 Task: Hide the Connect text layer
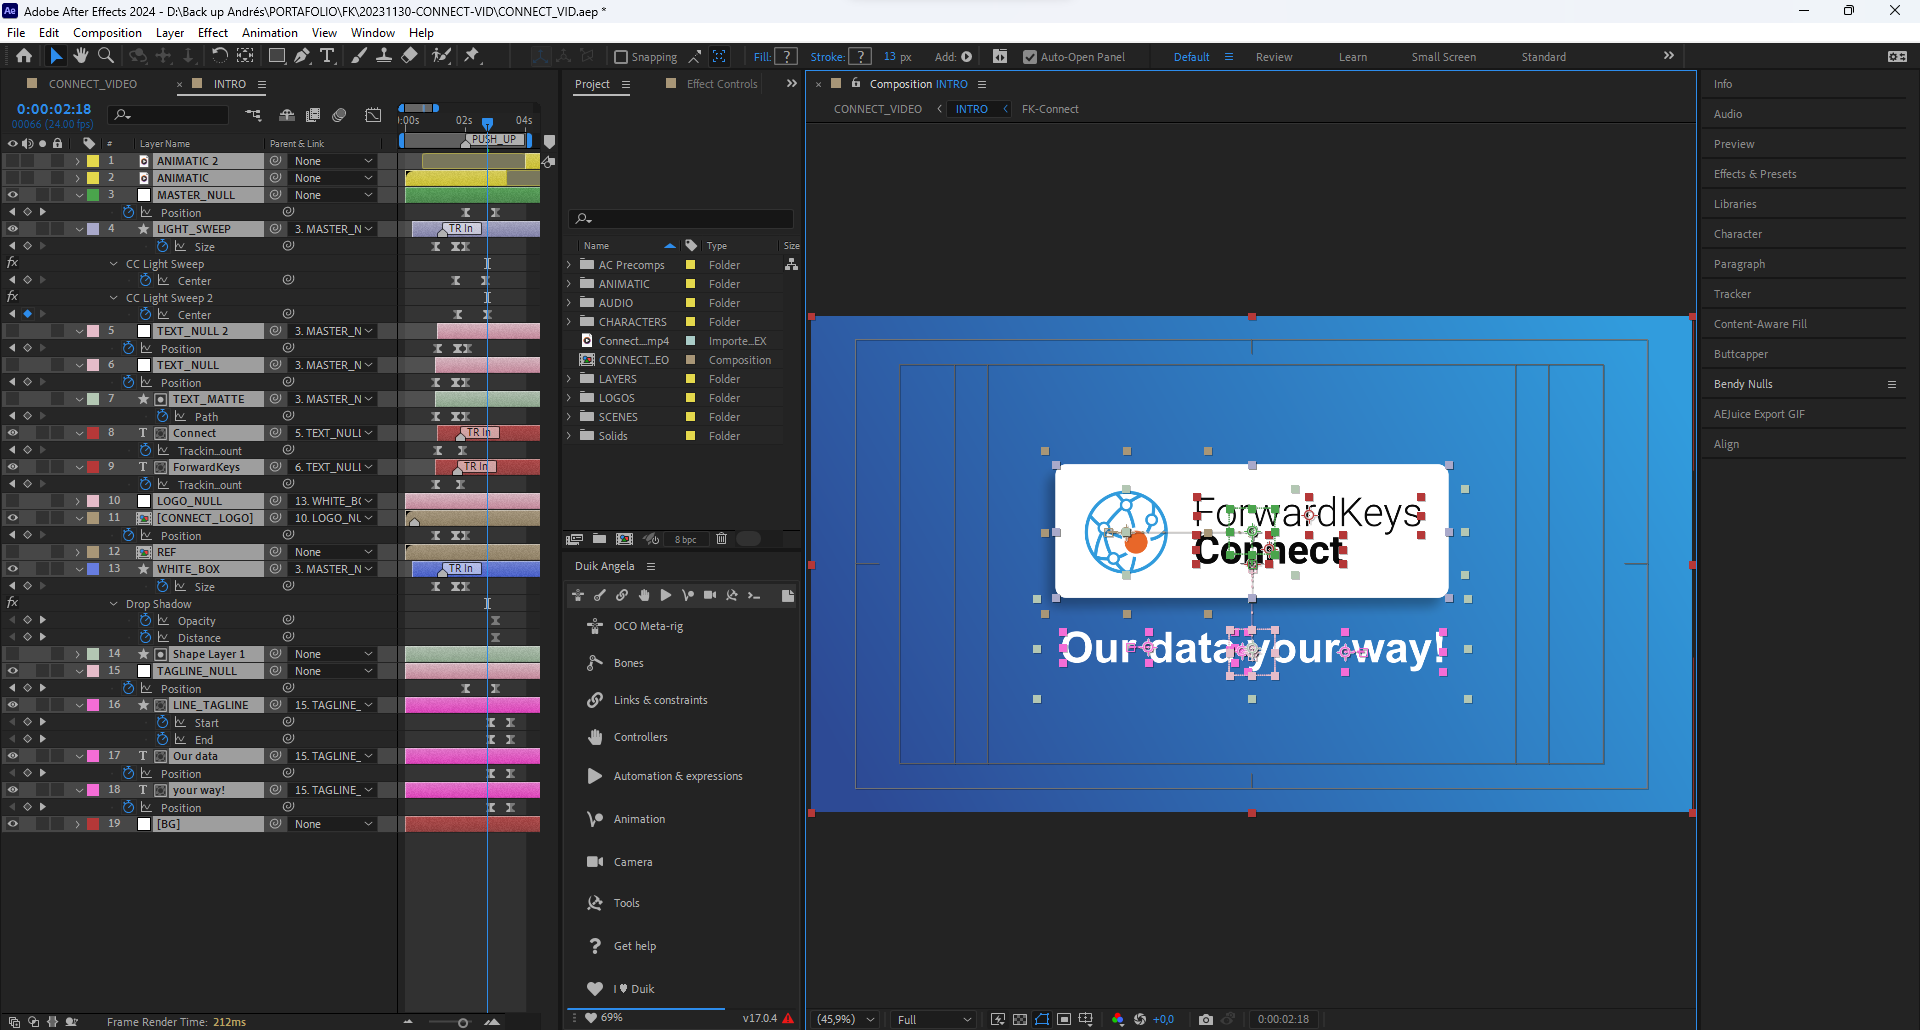tap(13, 433)
